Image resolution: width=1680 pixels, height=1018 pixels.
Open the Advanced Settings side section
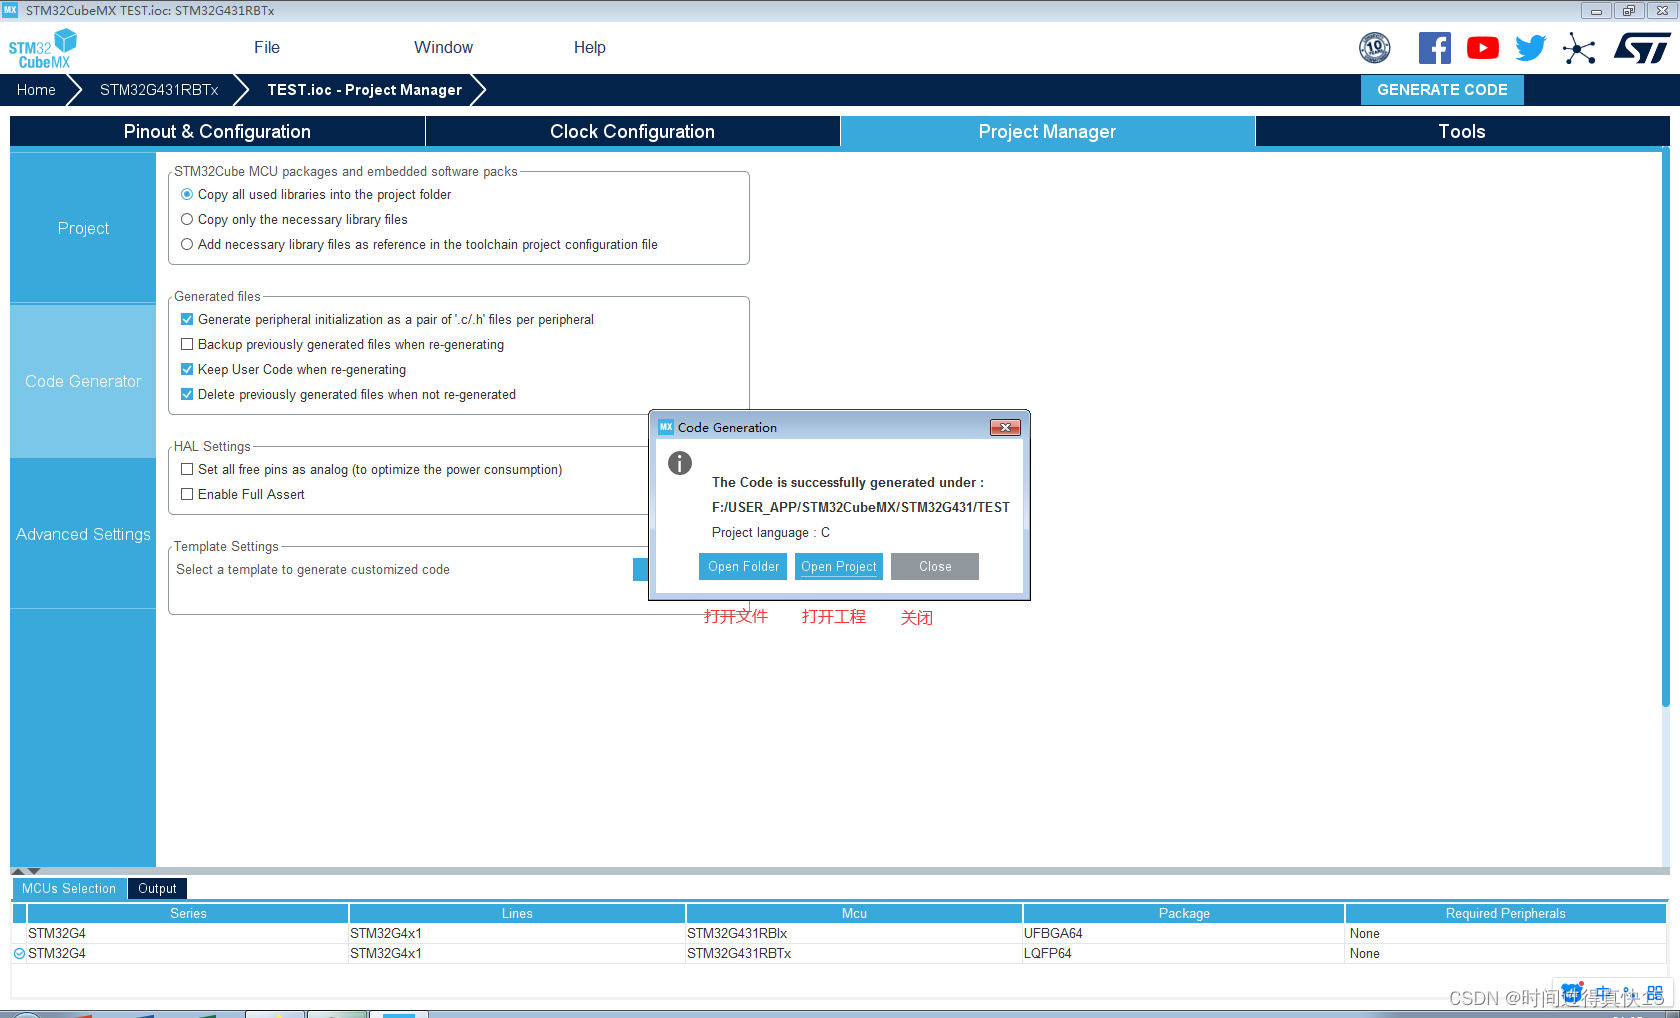click(x=83, y=534)
